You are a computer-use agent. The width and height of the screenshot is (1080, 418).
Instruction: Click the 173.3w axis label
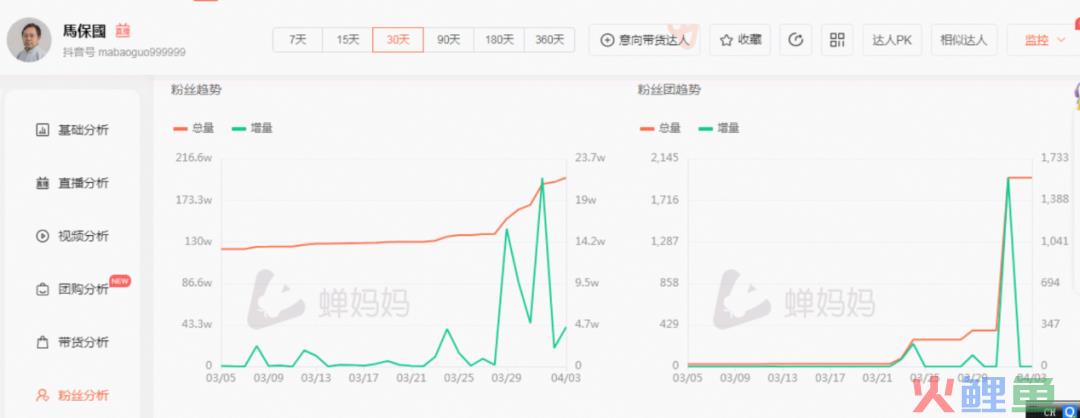(x=194, y=200)
